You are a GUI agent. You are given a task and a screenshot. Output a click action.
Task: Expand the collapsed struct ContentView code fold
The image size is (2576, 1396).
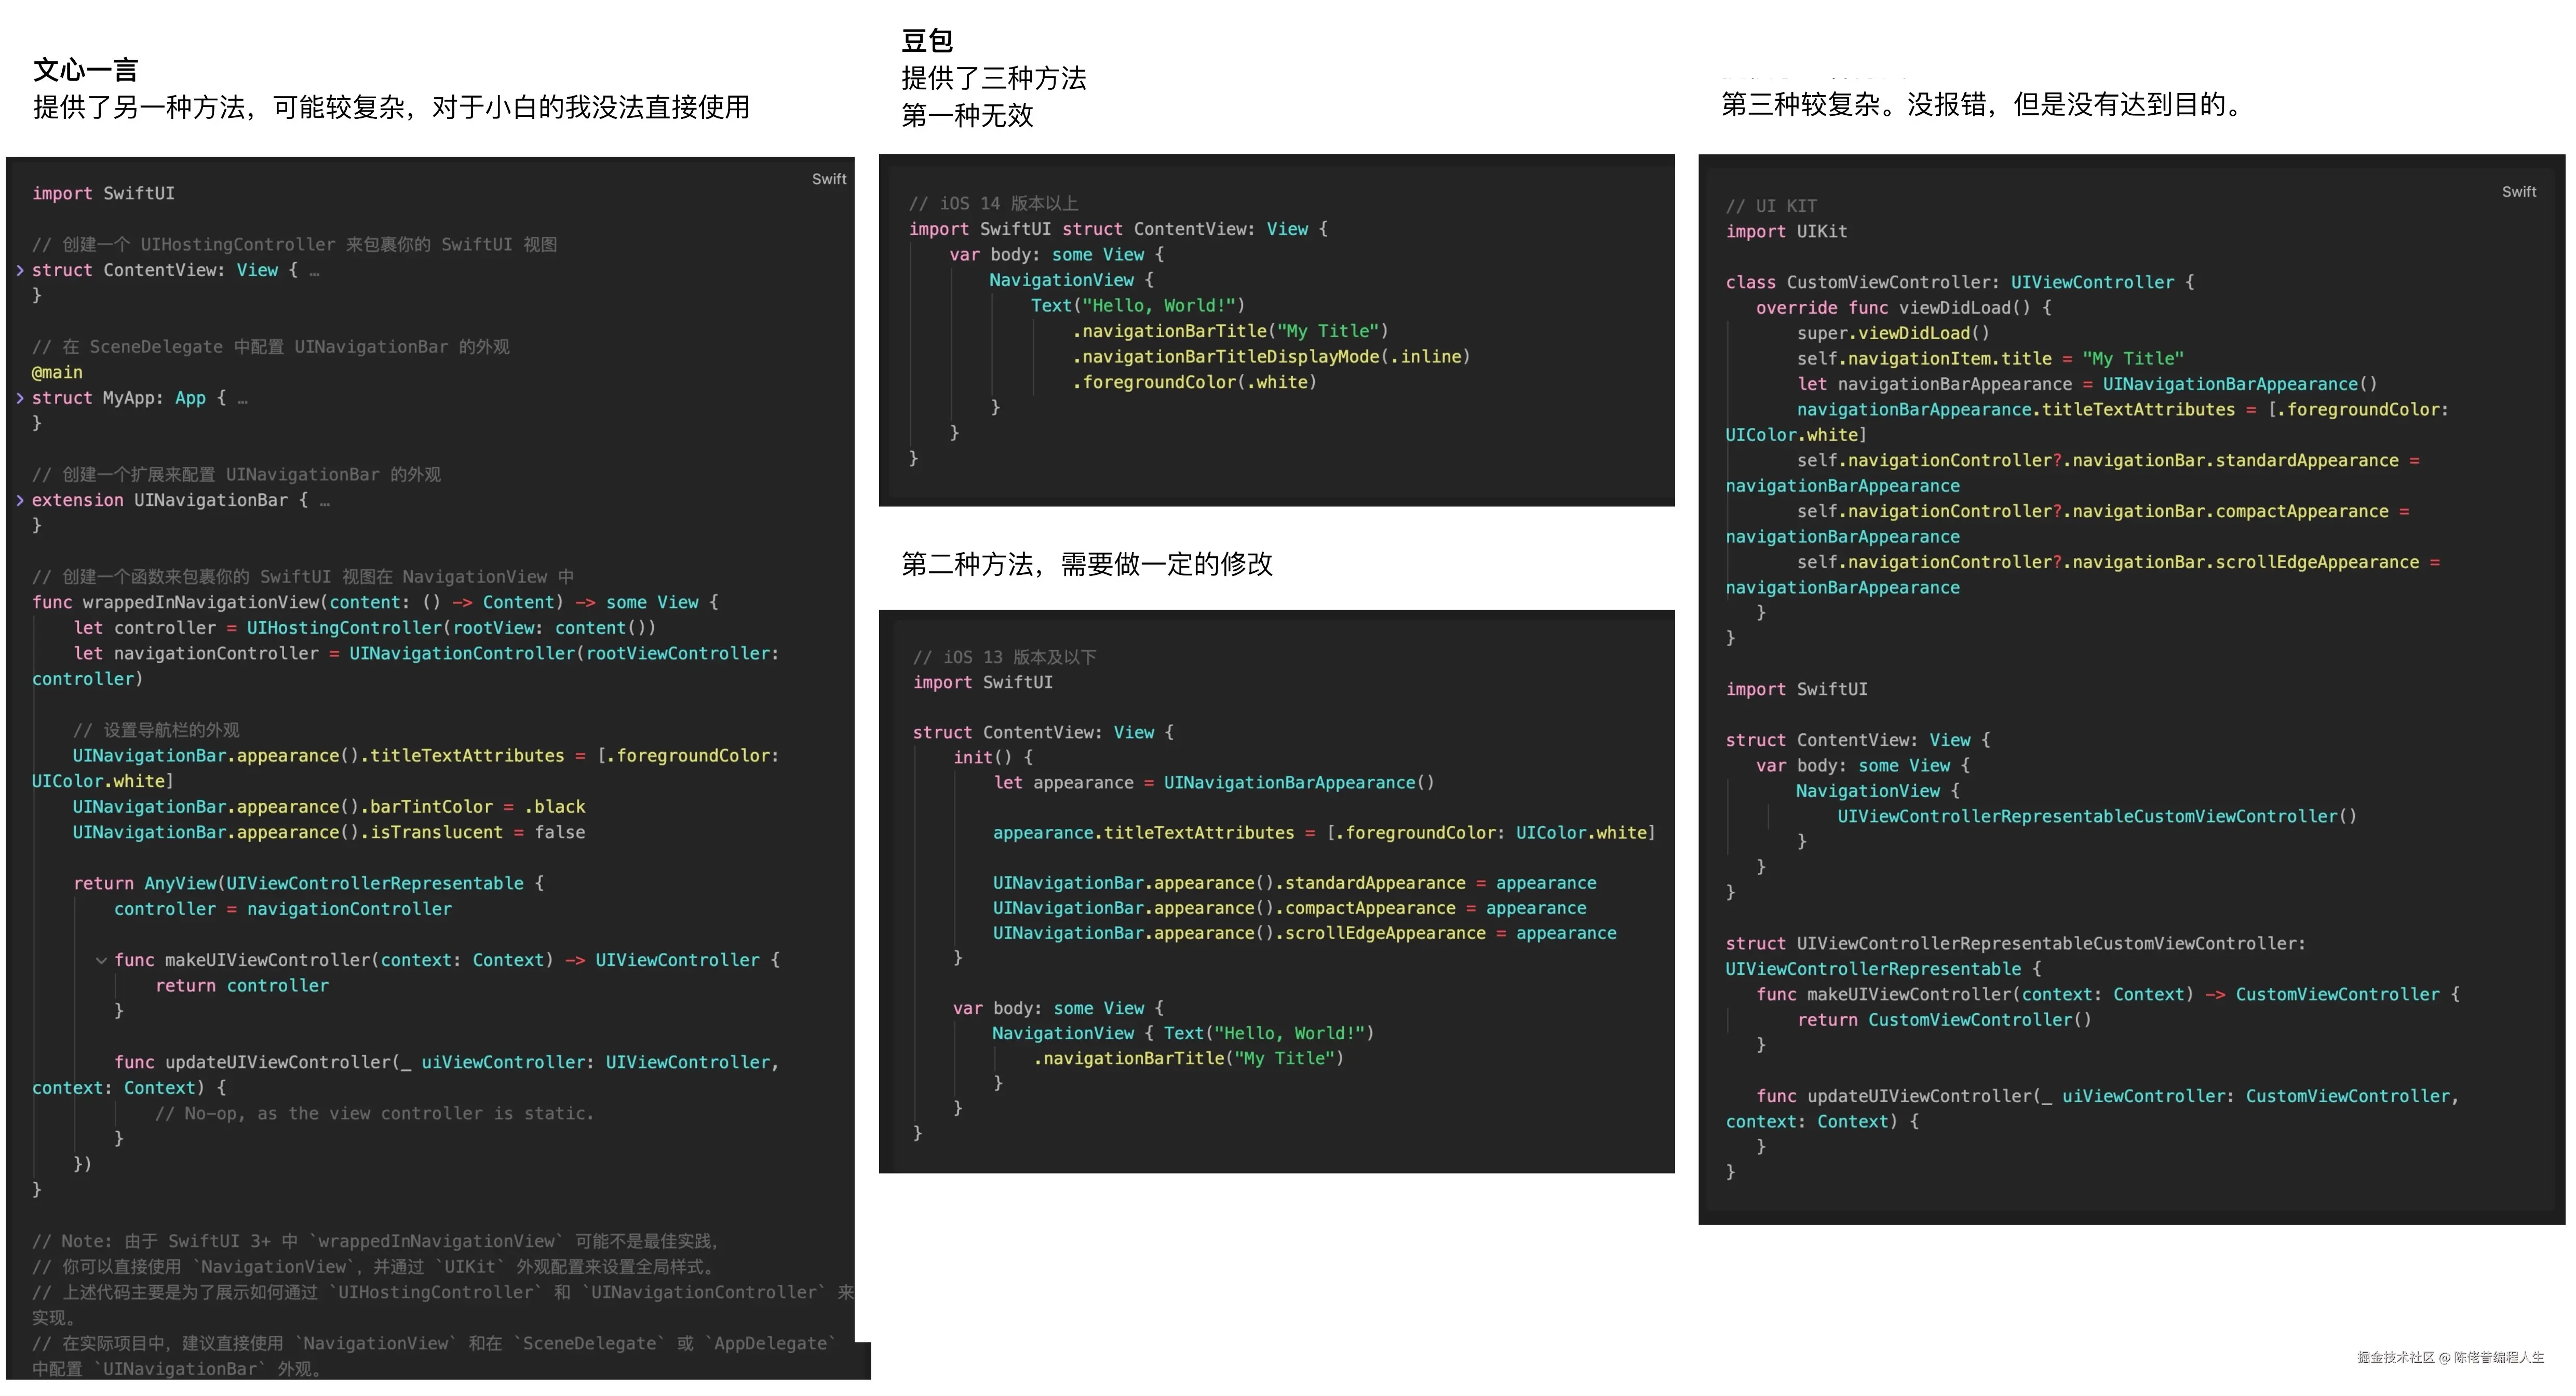tap(20, 270)
